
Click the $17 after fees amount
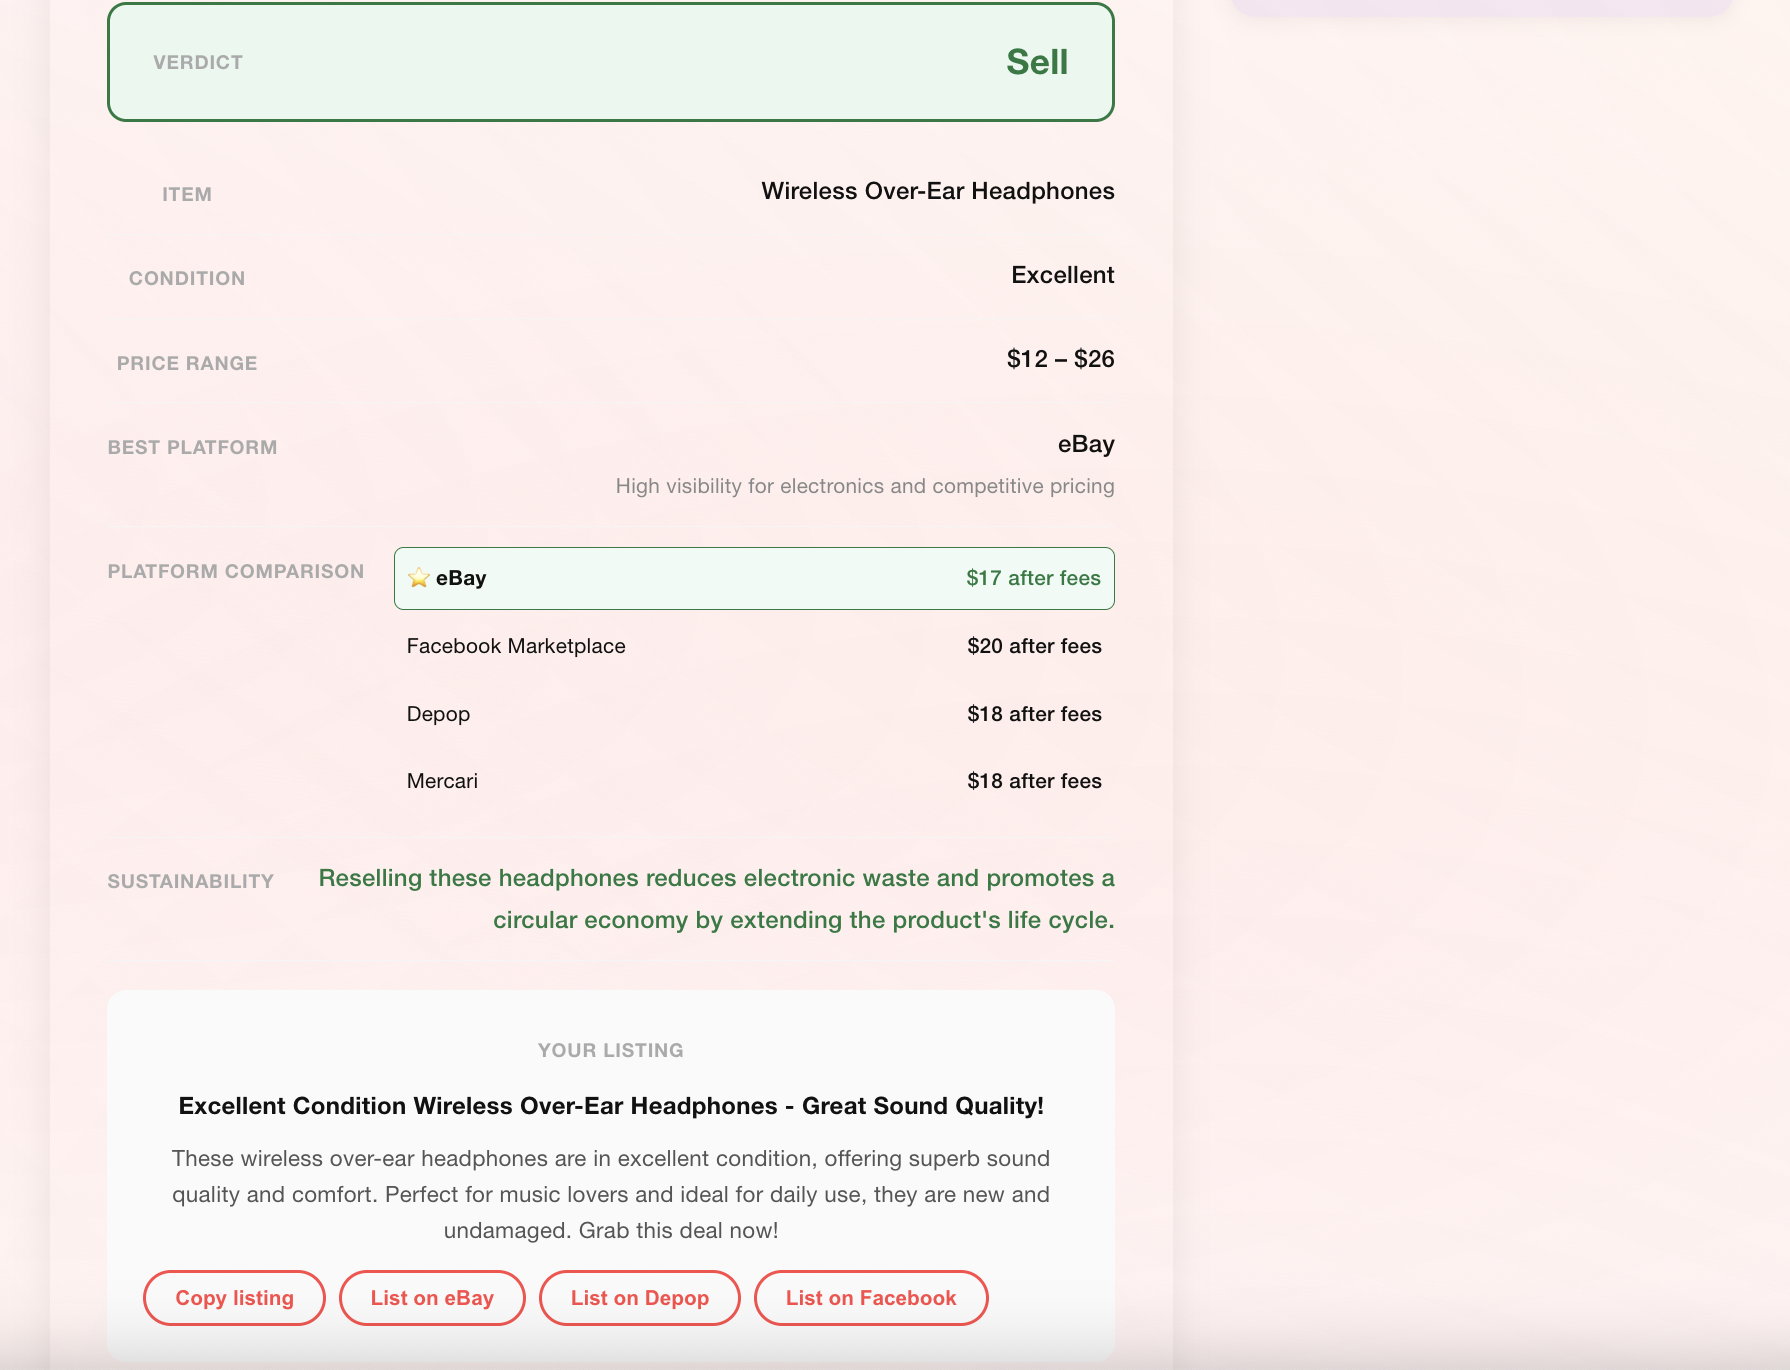pos(1033,578)
